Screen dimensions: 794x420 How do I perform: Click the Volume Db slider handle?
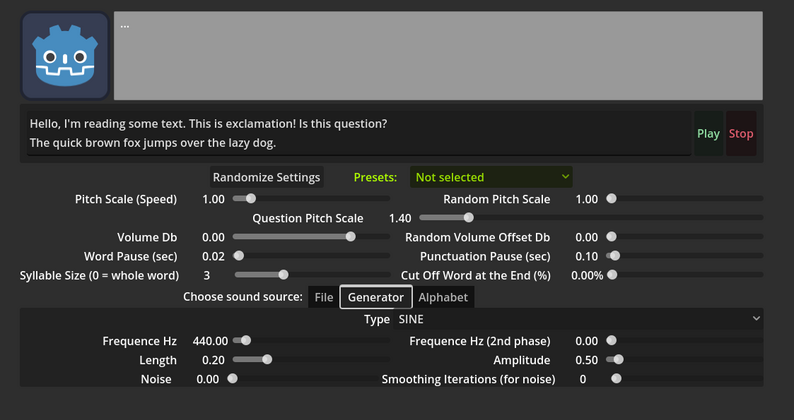tap(350, 237)
